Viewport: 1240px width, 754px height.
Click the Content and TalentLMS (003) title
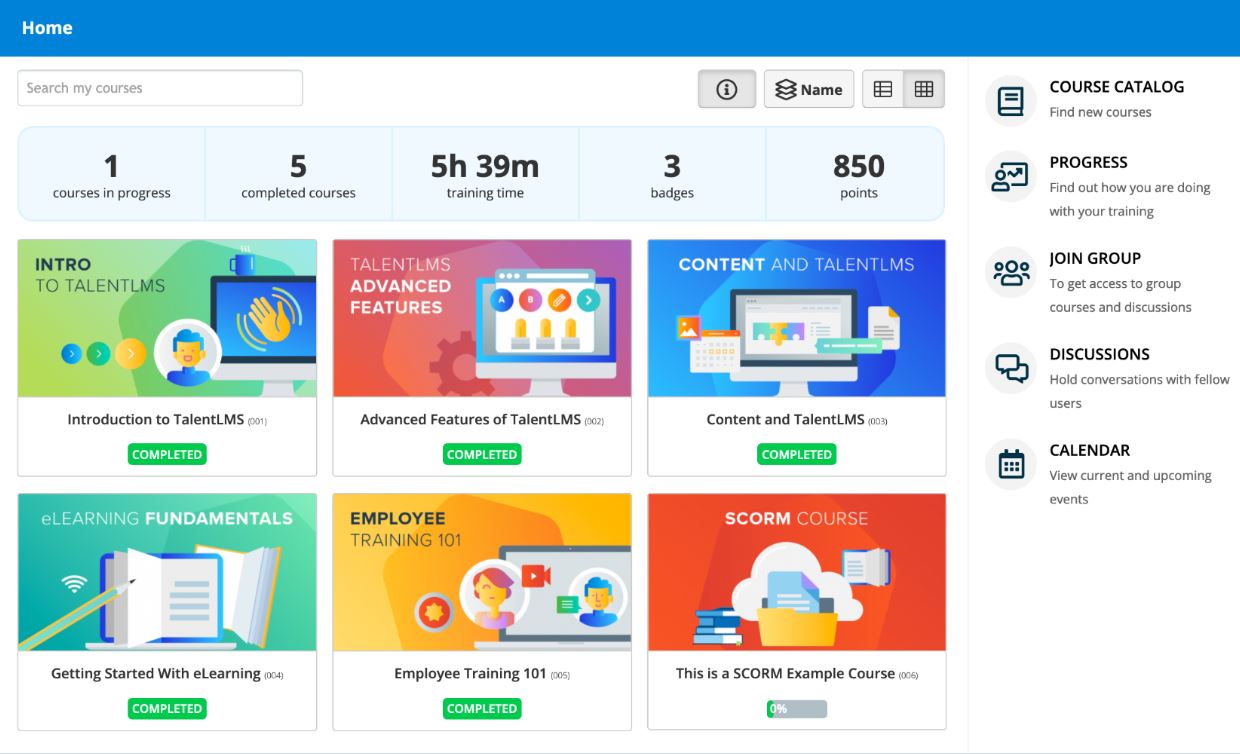click(x=797, y=420)
